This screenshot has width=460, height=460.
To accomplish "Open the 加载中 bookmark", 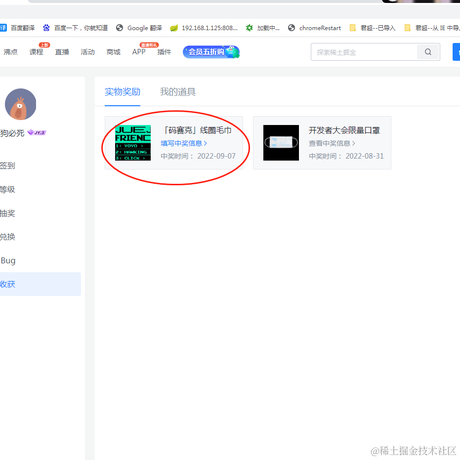I will pyautogui.click(x=263, y=28).
